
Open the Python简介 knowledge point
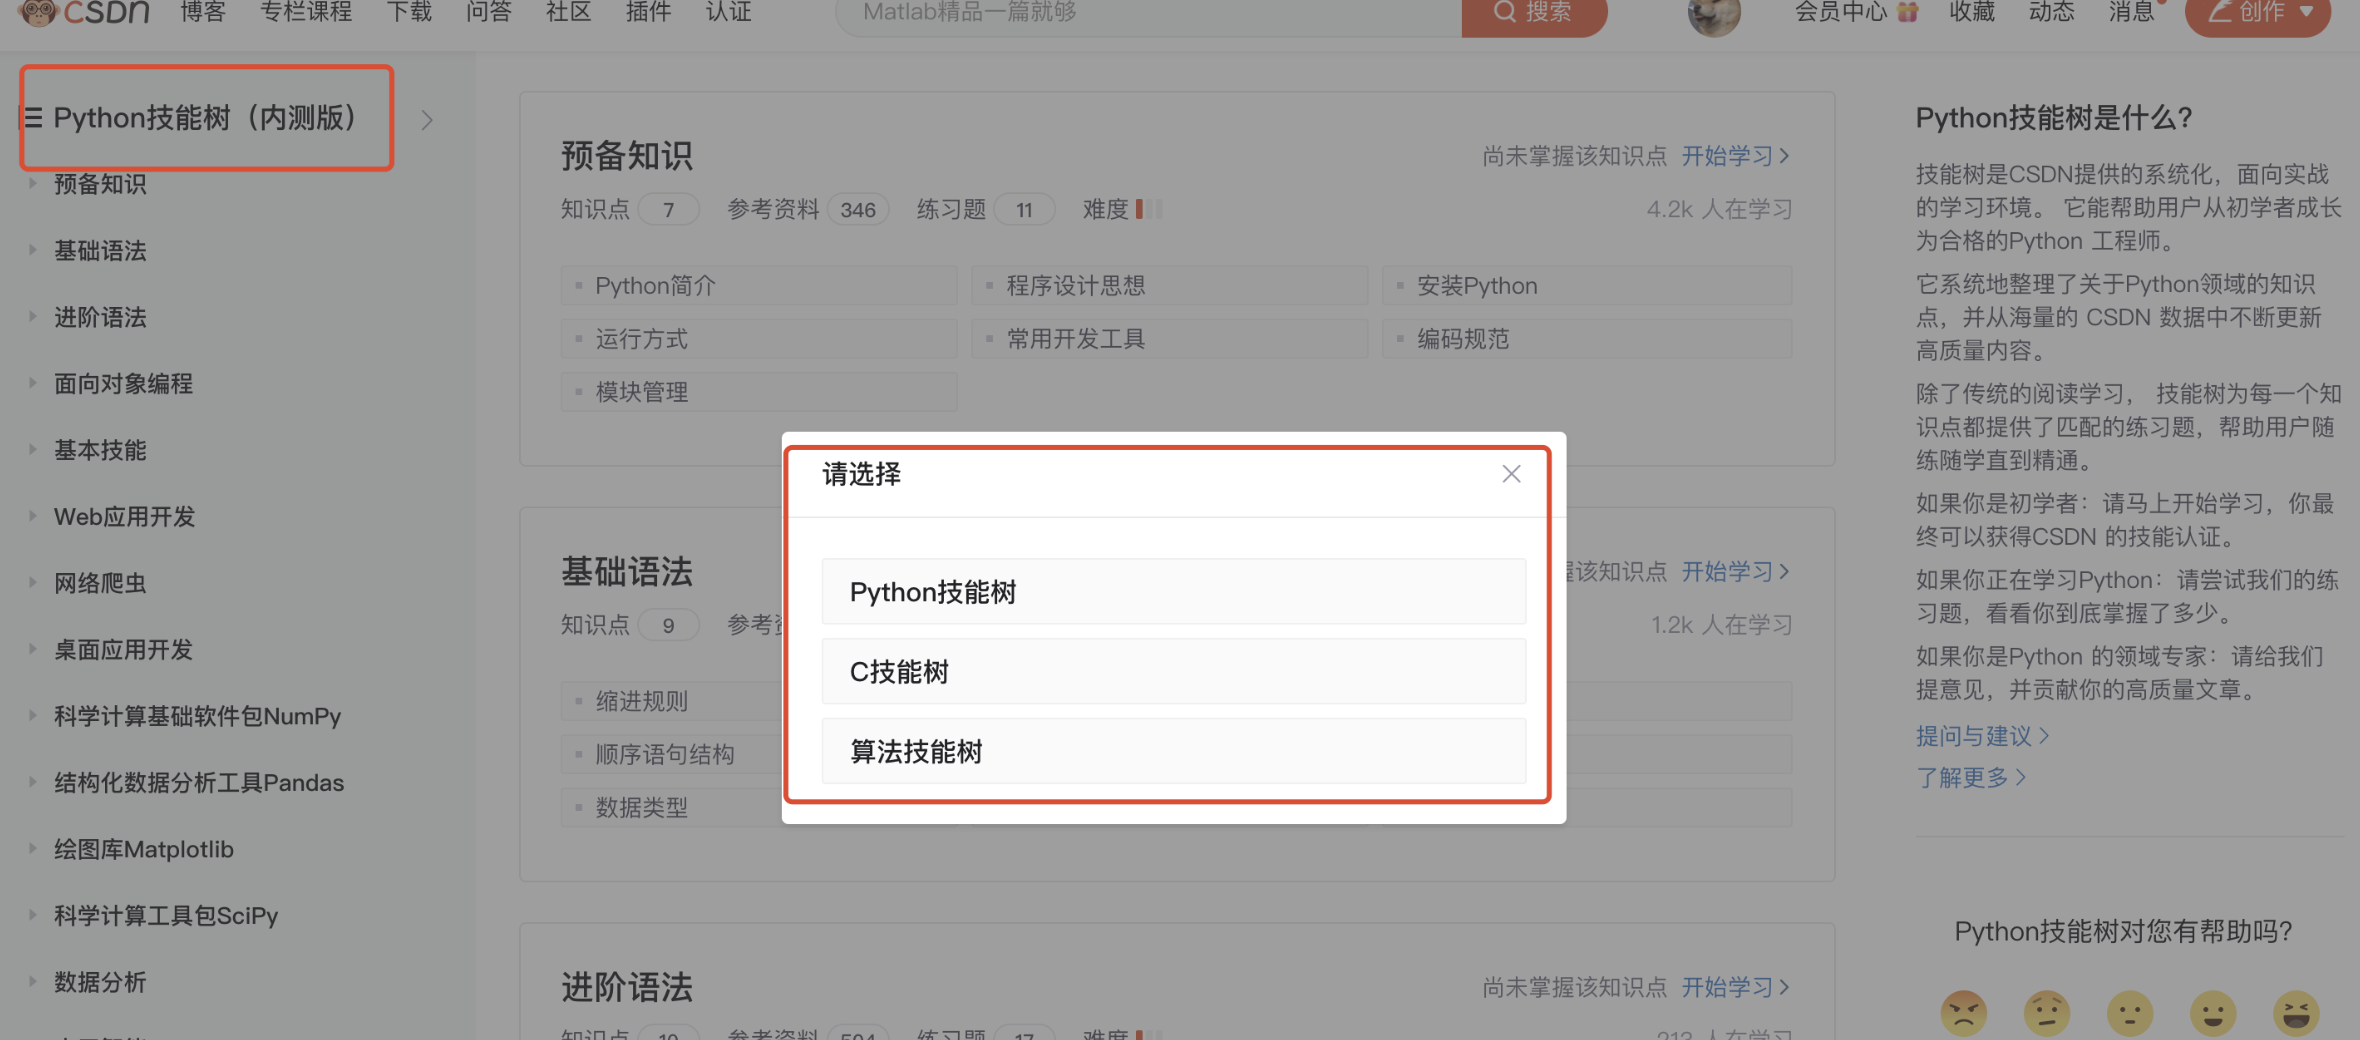tap(759, 286)
